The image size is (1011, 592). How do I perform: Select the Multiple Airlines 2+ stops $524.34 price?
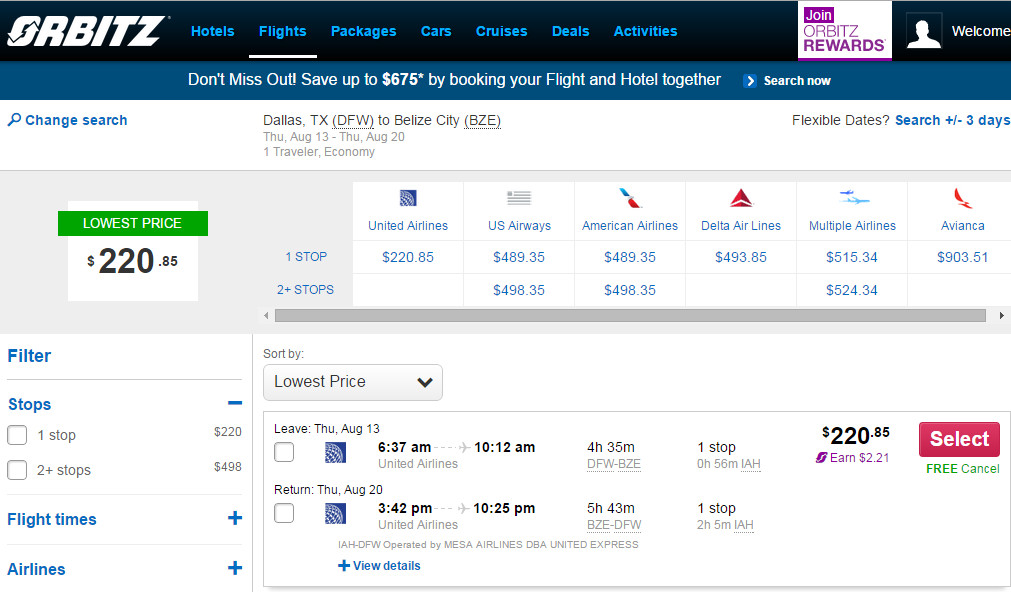click(852, 290)
